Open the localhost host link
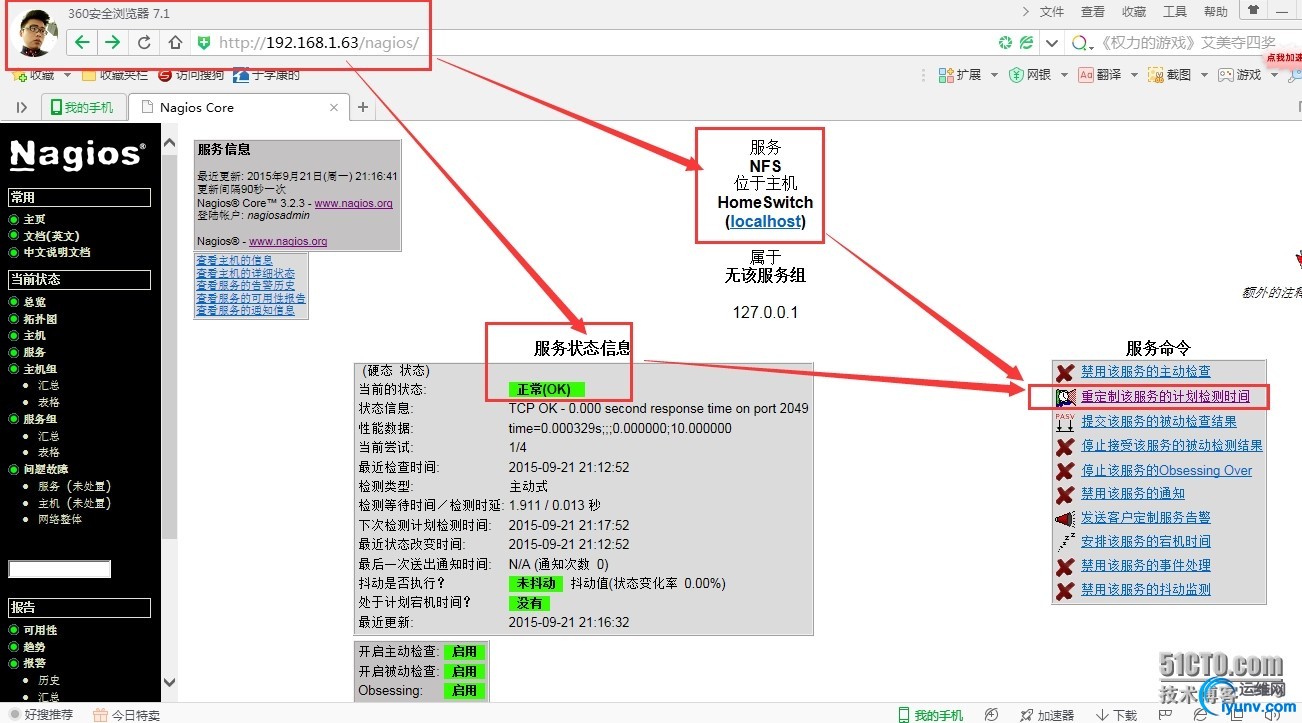 pyautogui.click(x=765, y=221)
